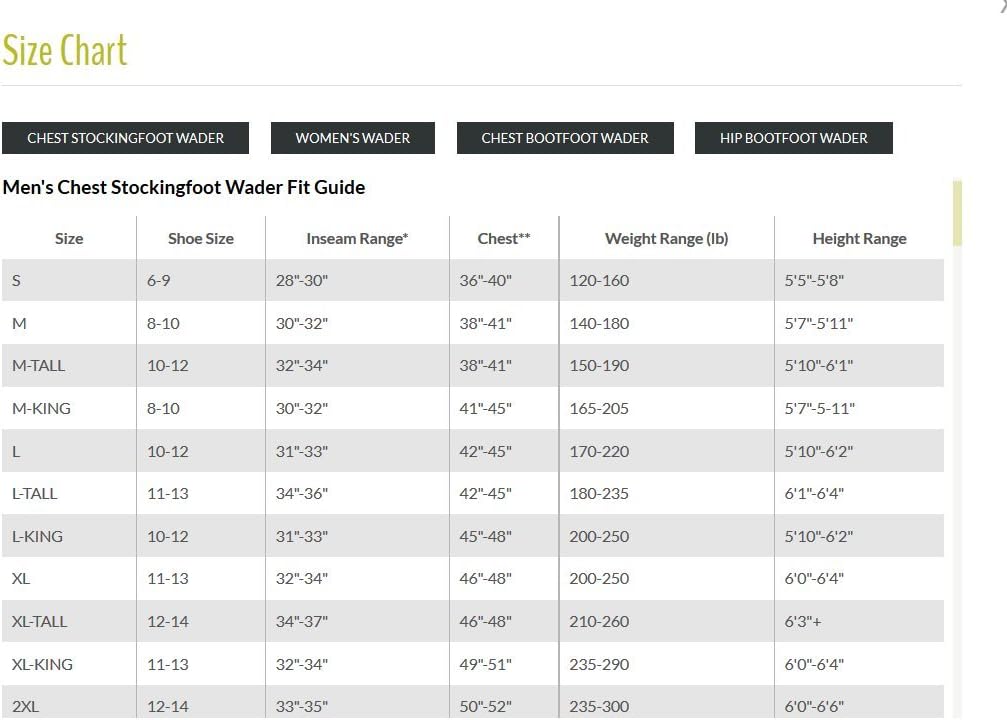Select the M-TALL size row label
1007x720 pixels.
tap(39, 366)
